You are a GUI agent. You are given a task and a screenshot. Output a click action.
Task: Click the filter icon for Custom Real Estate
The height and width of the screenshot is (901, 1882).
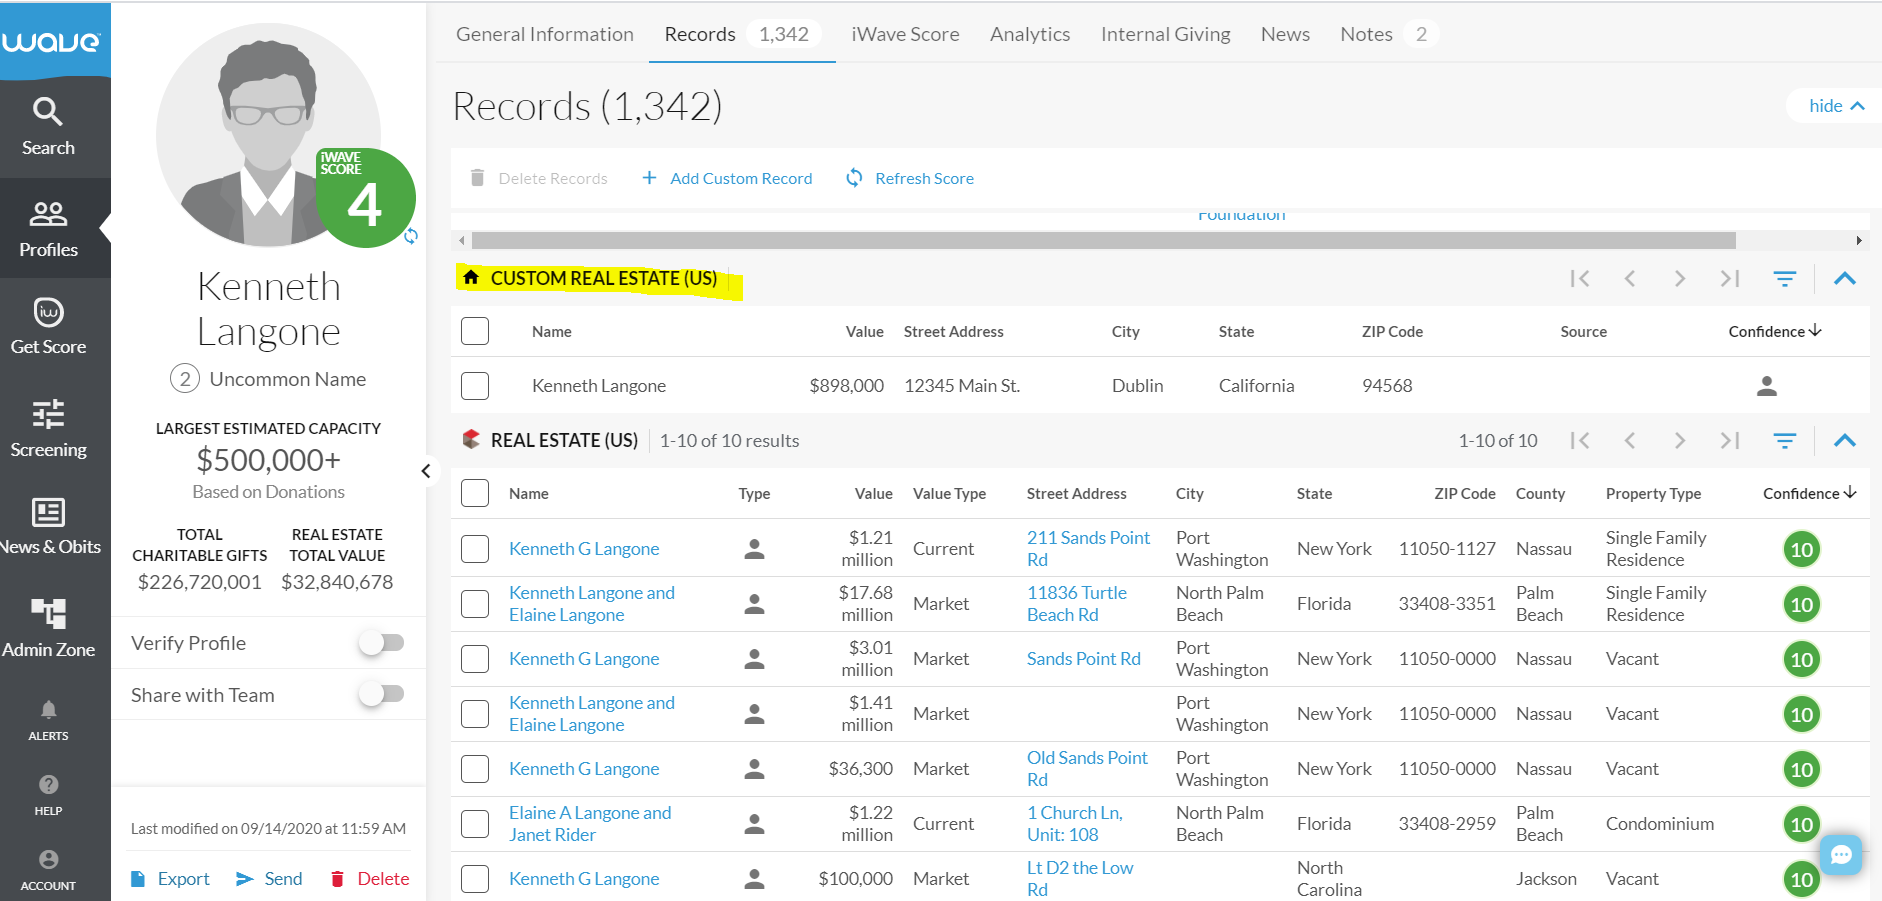pyautogui.click(x=1784, y=279)
